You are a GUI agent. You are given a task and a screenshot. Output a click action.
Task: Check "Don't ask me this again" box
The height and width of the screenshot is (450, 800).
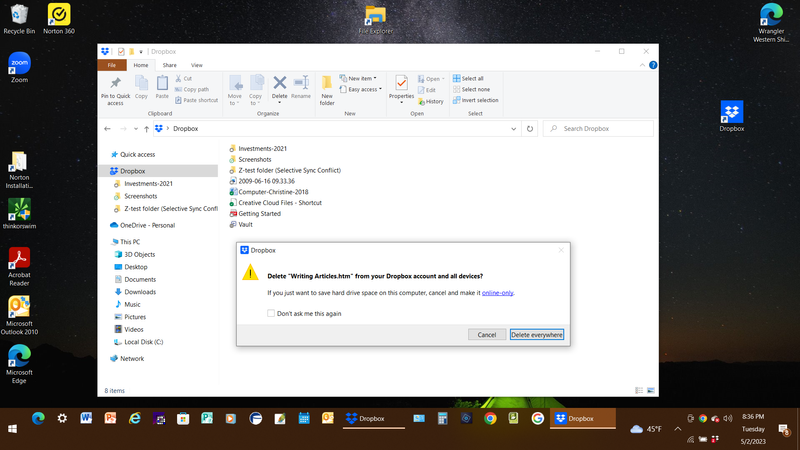pos(271,313)
